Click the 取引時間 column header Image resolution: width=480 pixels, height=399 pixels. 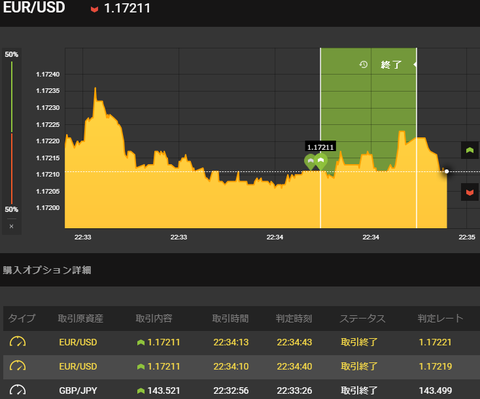click(x=230, y=318)
